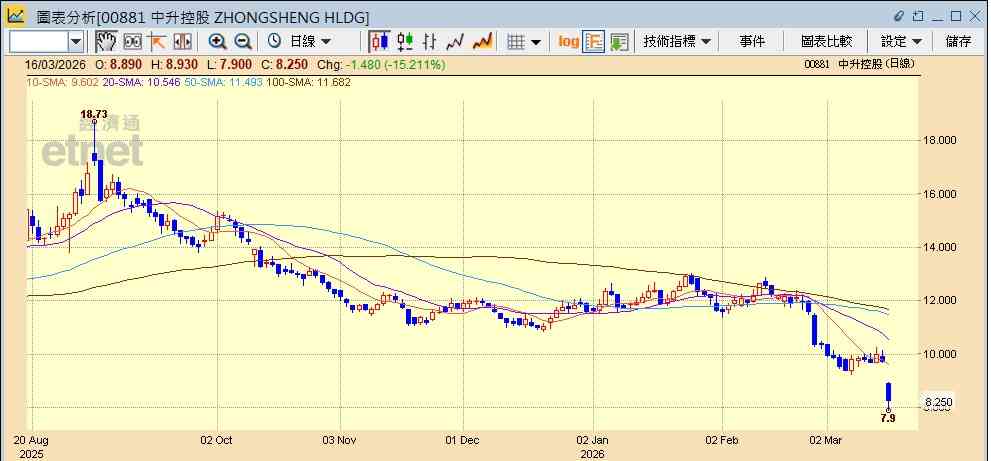
Task: Select the orange arrow pointer tool
Action: tap(157, 42)
